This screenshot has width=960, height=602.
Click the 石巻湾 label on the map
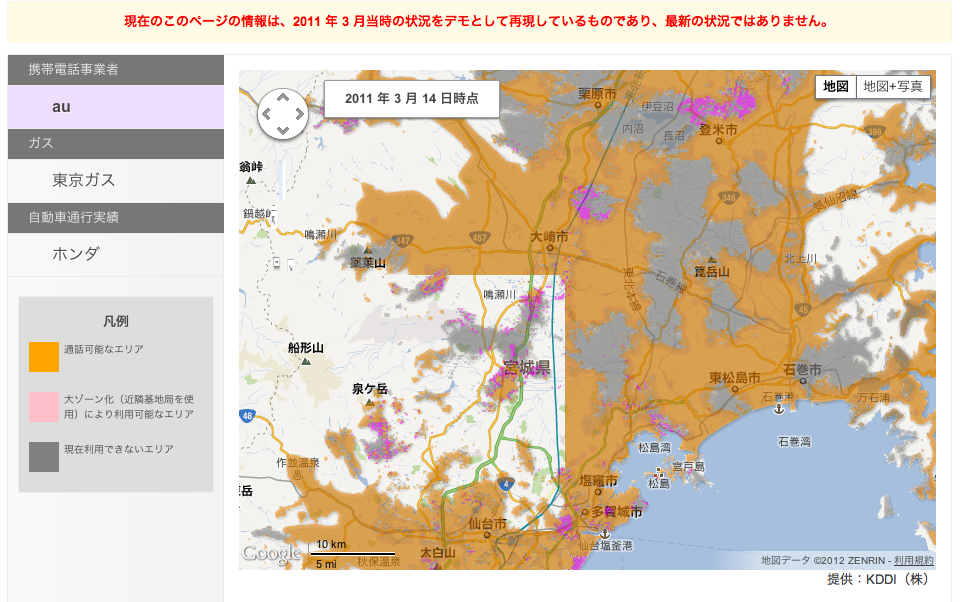click(x=794, y=442)
